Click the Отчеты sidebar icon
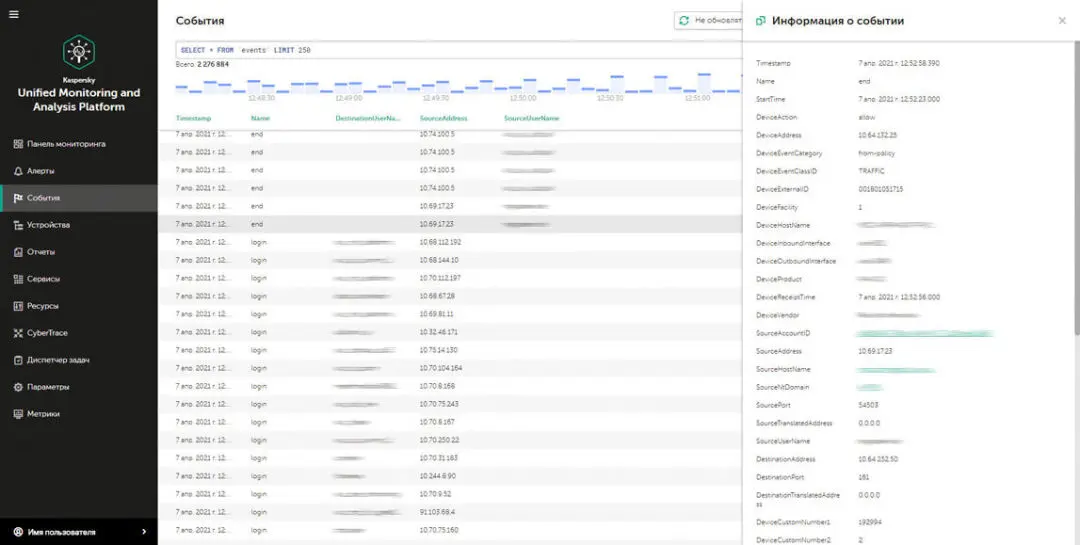The width and height of the screenshot is (1080, 545). 19,251
